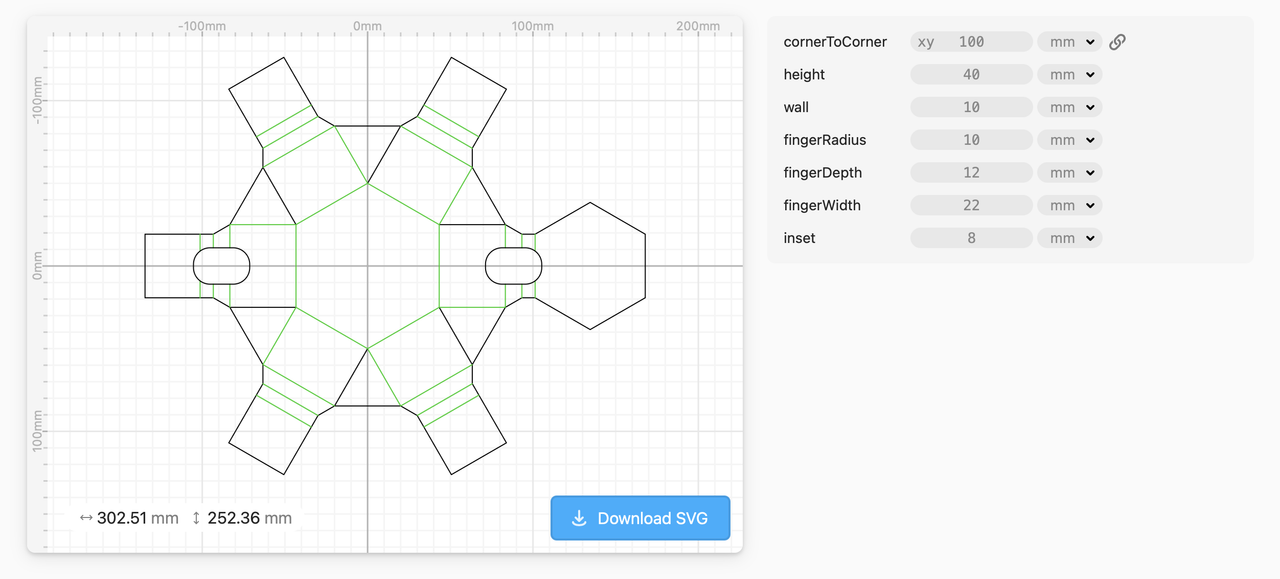1280x579 pixels.
Task: Click the link icon beside cornerToCorner
Action: pos(1118,42)
